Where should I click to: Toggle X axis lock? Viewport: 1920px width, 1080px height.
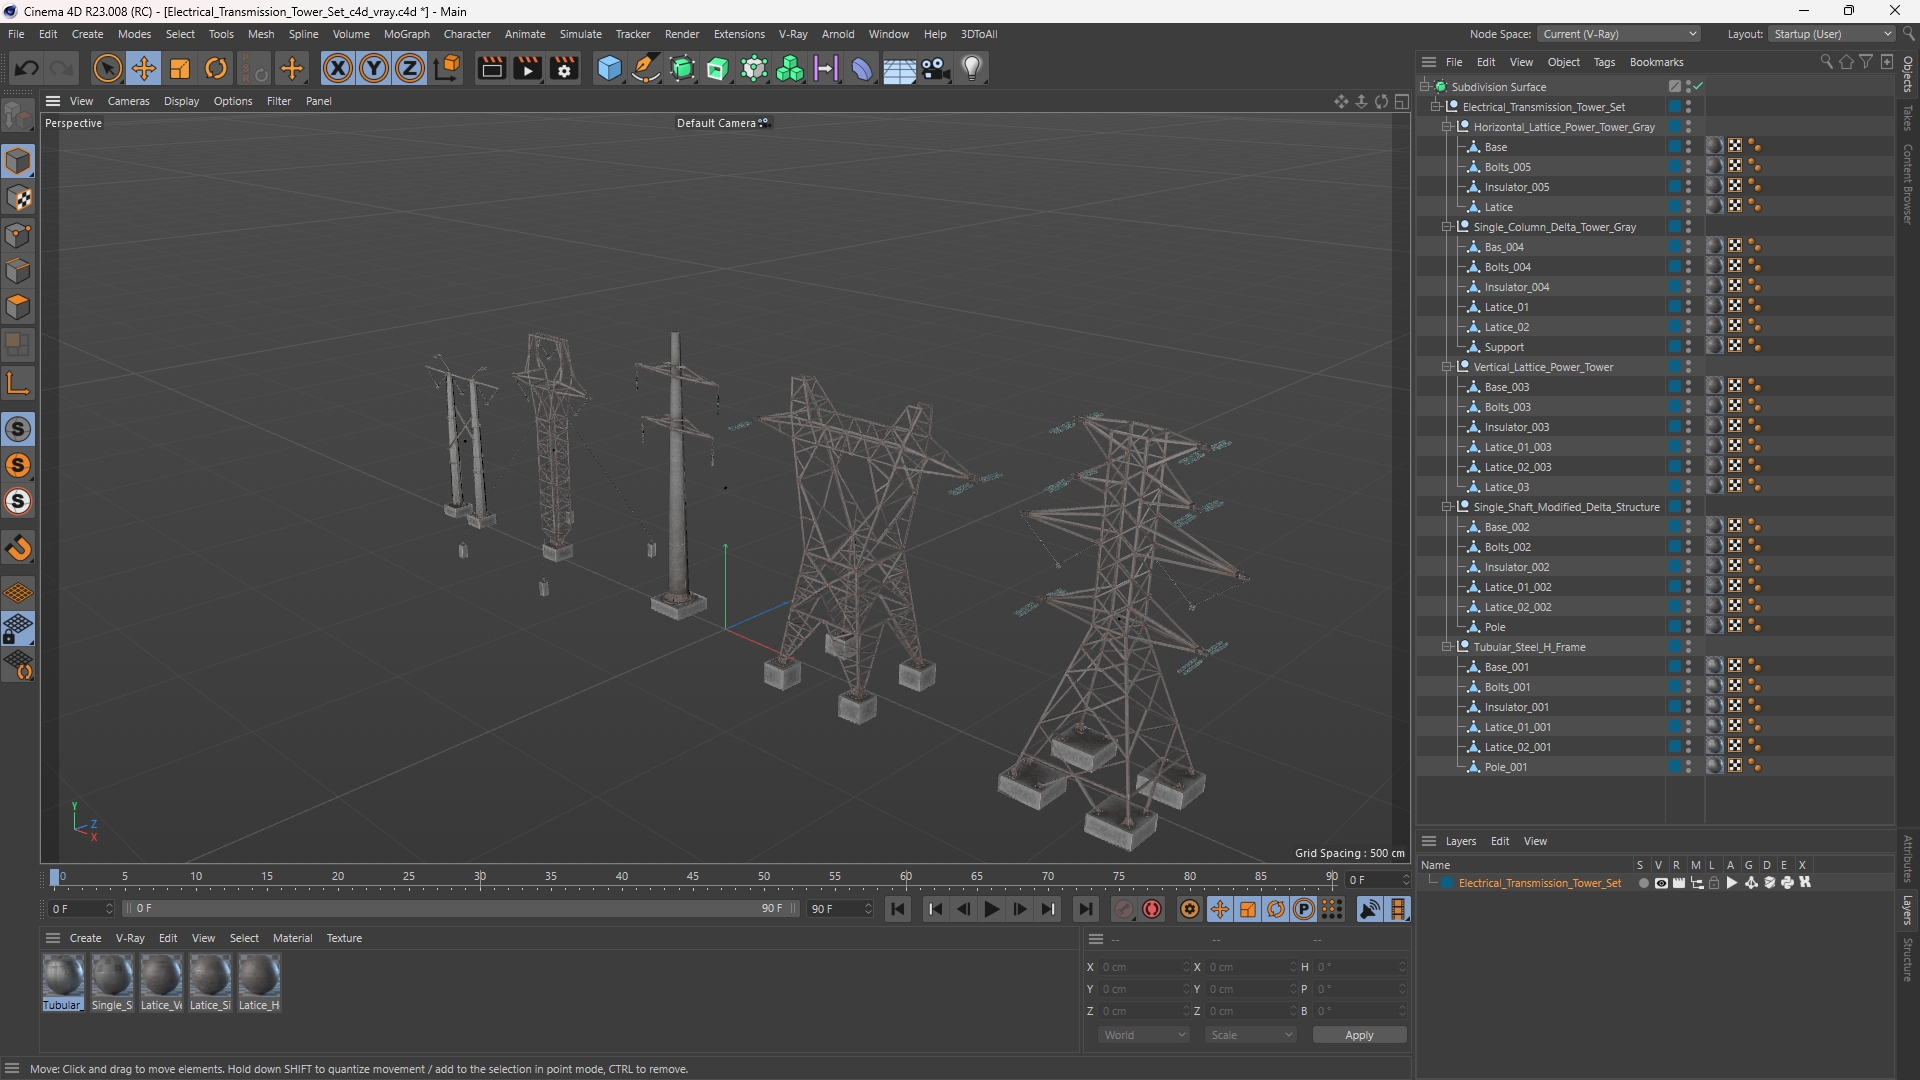[338, 68]
